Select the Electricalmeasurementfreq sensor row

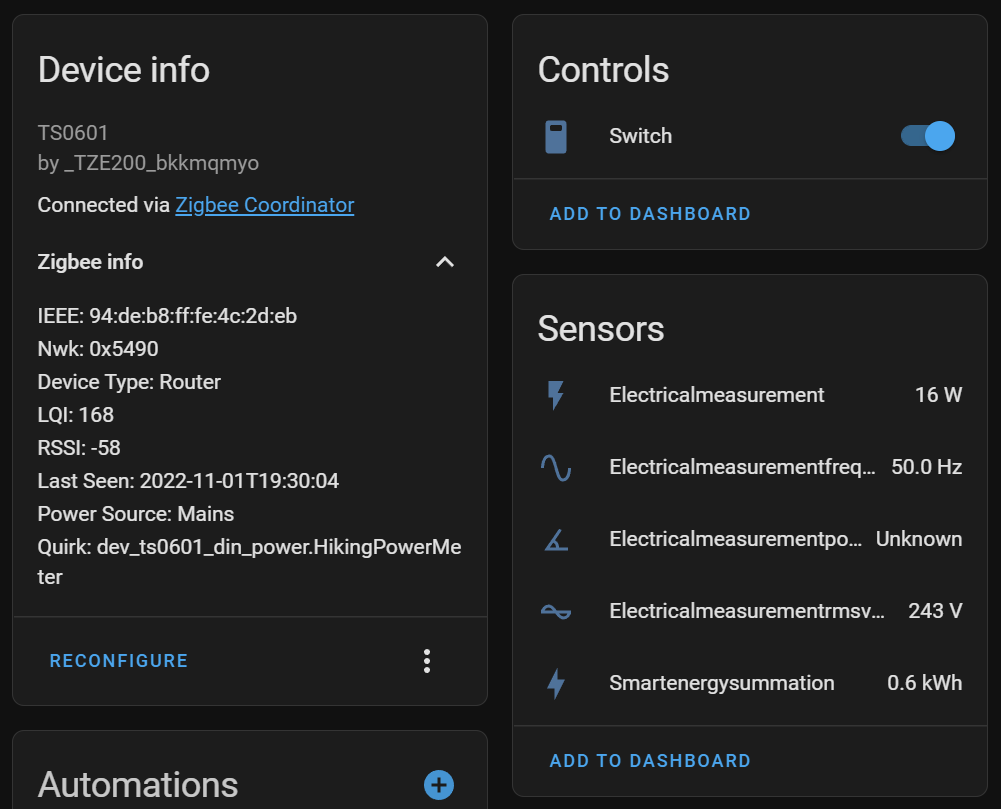click(744, 467)
